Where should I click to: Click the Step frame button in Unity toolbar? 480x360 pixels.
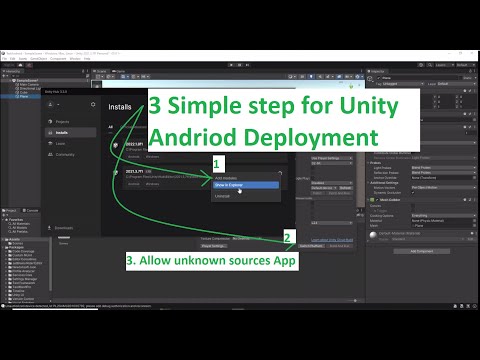tap(247, 65)
